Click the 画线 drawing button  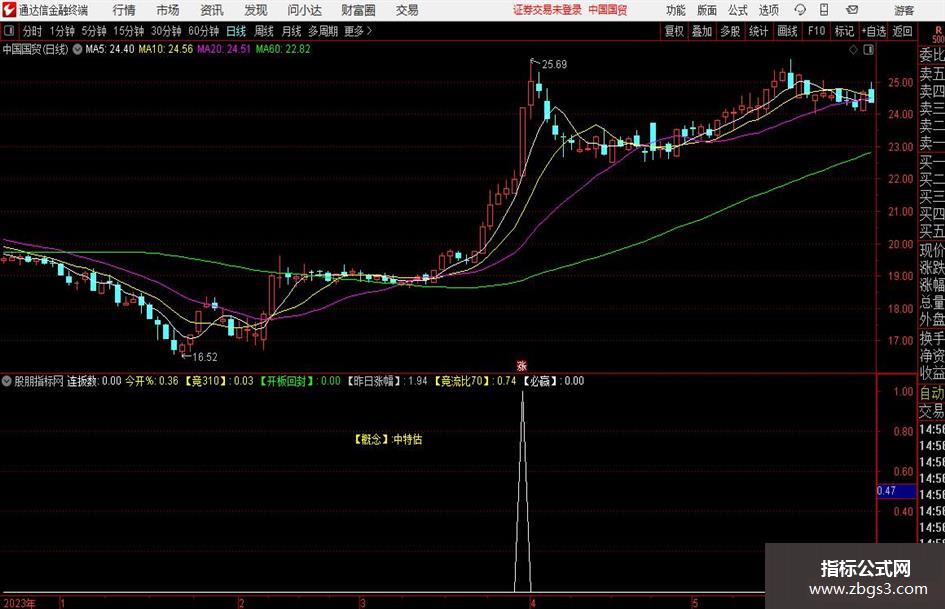click(787, 31)
